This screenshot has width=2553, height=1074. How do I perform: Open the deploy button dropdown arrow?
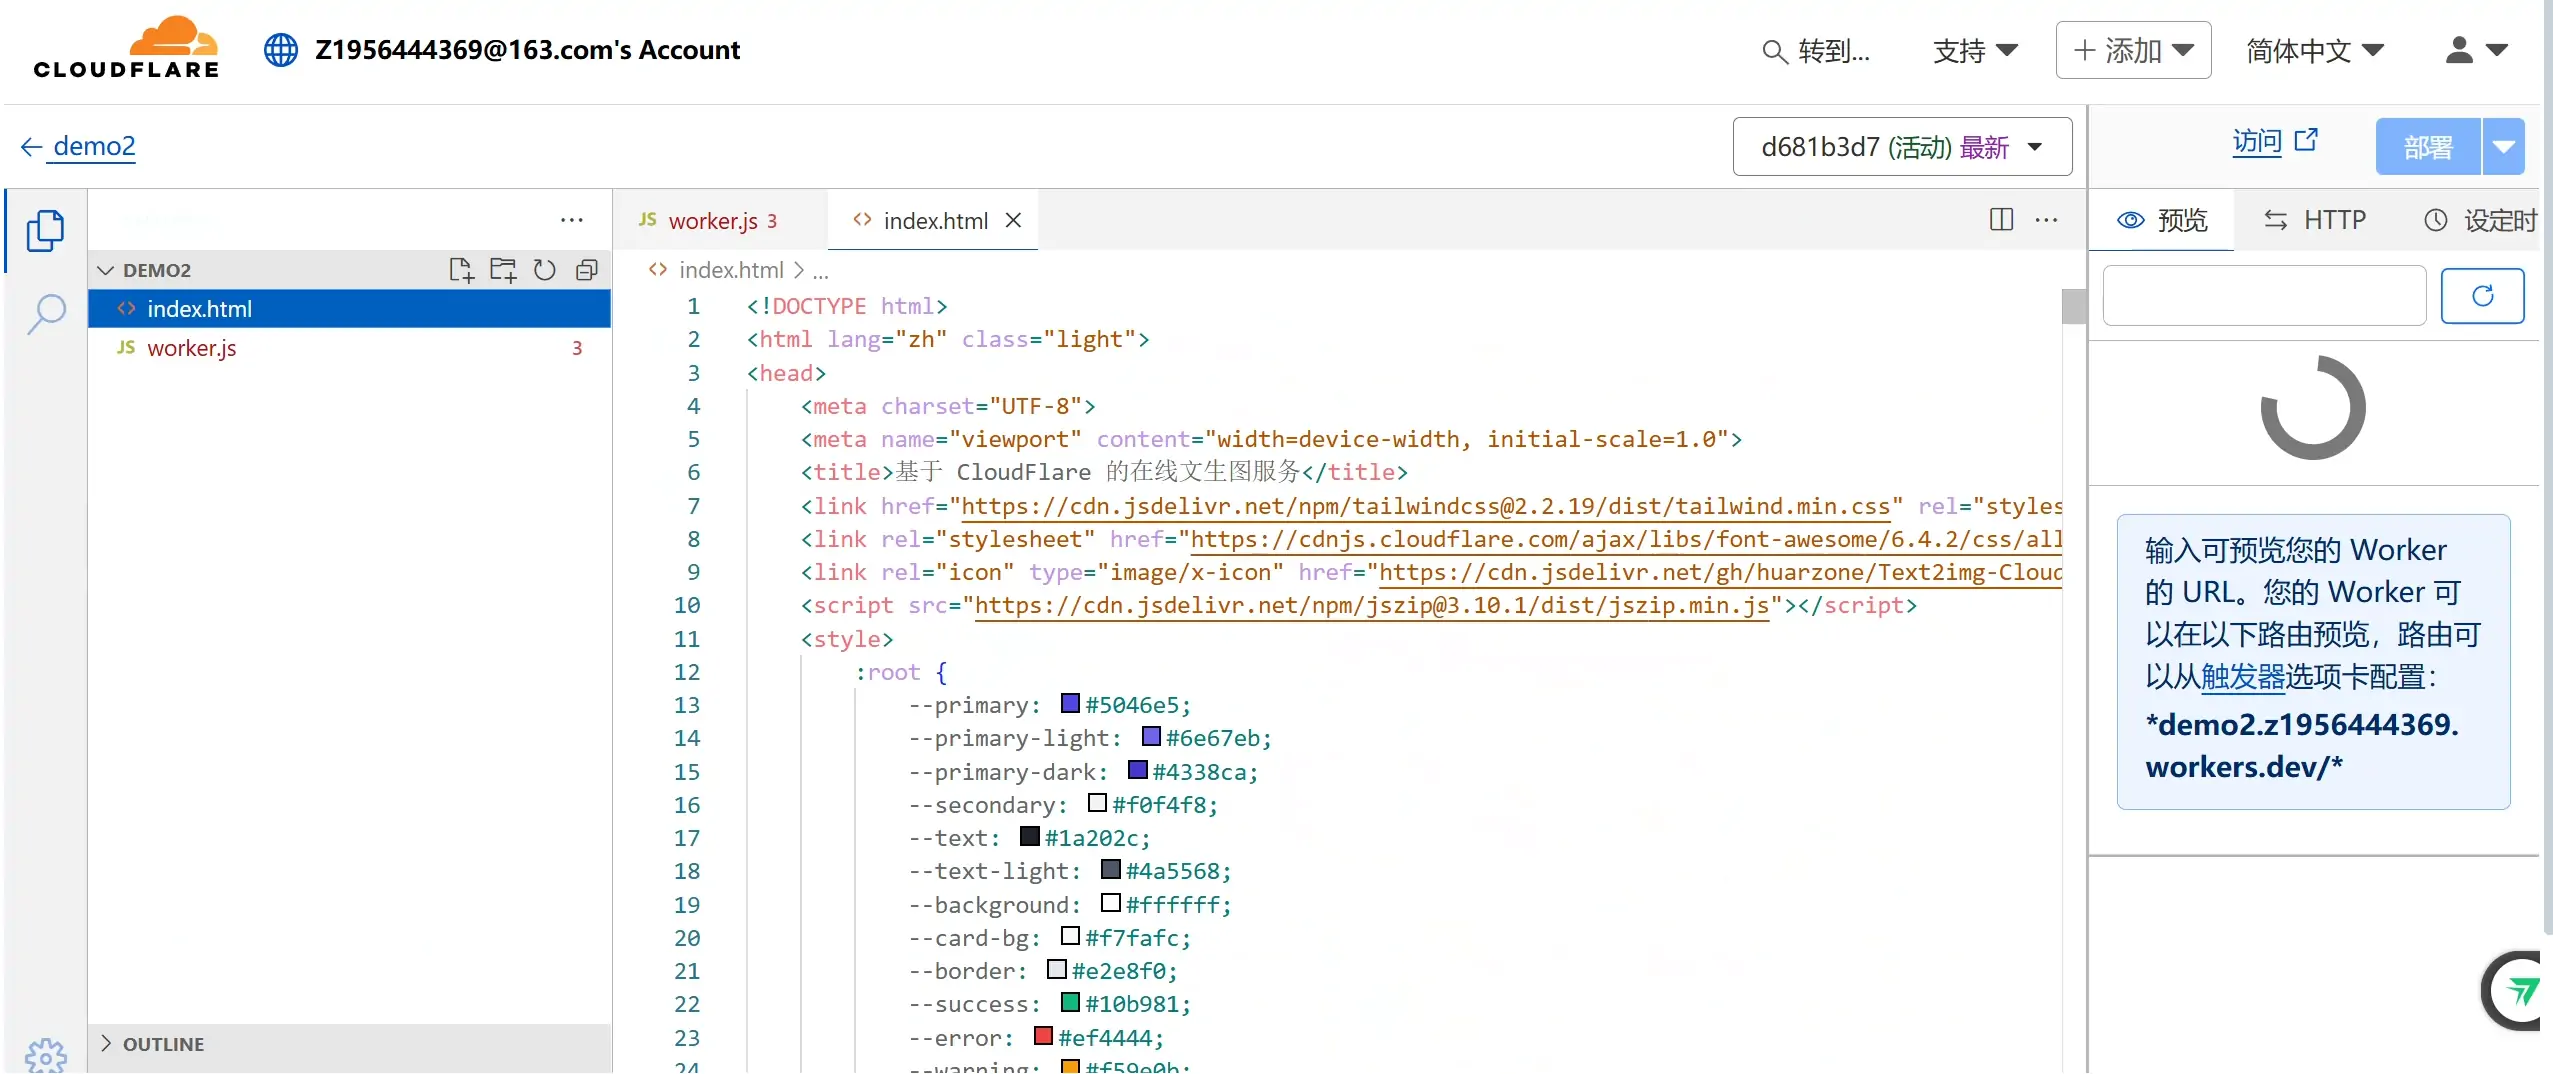(x=2503, y=147)
